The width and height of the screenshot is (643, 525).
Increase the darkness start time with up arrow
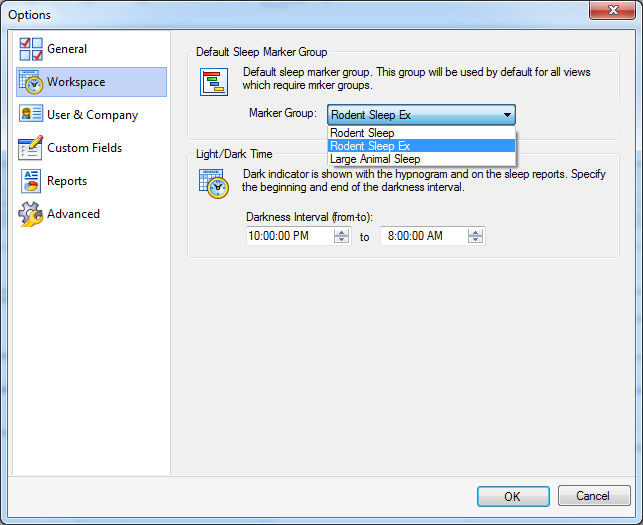tap(341, 232)
